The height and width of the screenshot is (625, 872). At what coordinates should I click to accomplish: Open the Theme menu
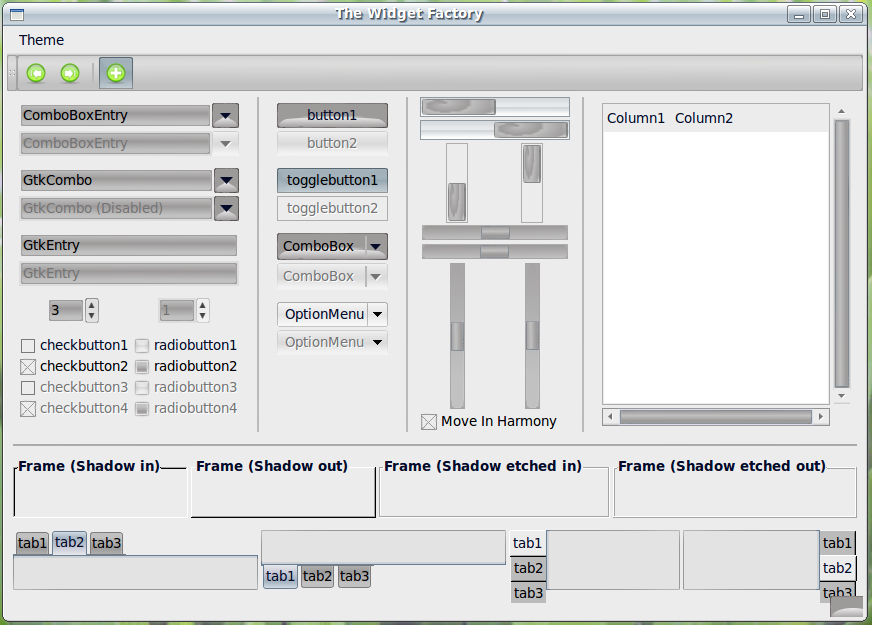[x=41, y=40]
